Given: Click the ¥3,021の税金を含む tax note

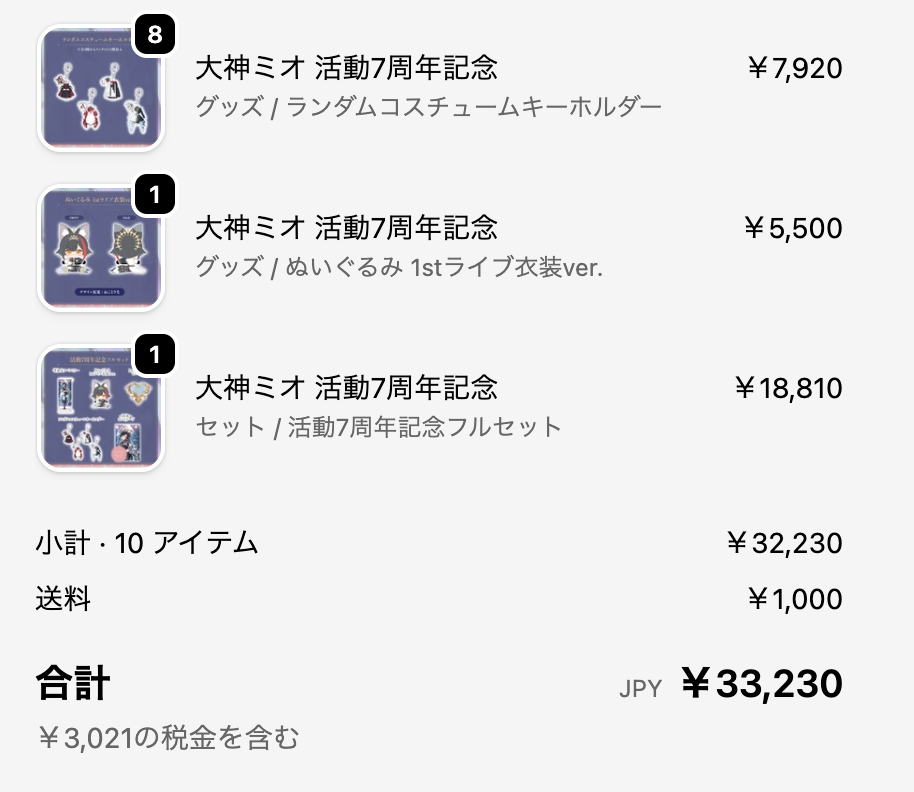Looking at the screenshot, I should pyautogui.click(x=168, y=739).
